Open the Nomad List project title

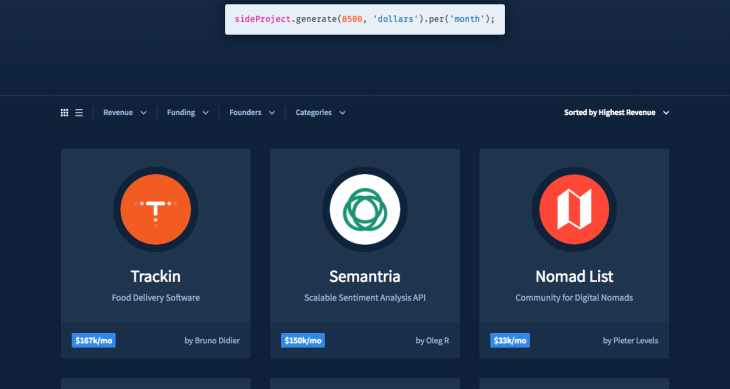(574, 276)
